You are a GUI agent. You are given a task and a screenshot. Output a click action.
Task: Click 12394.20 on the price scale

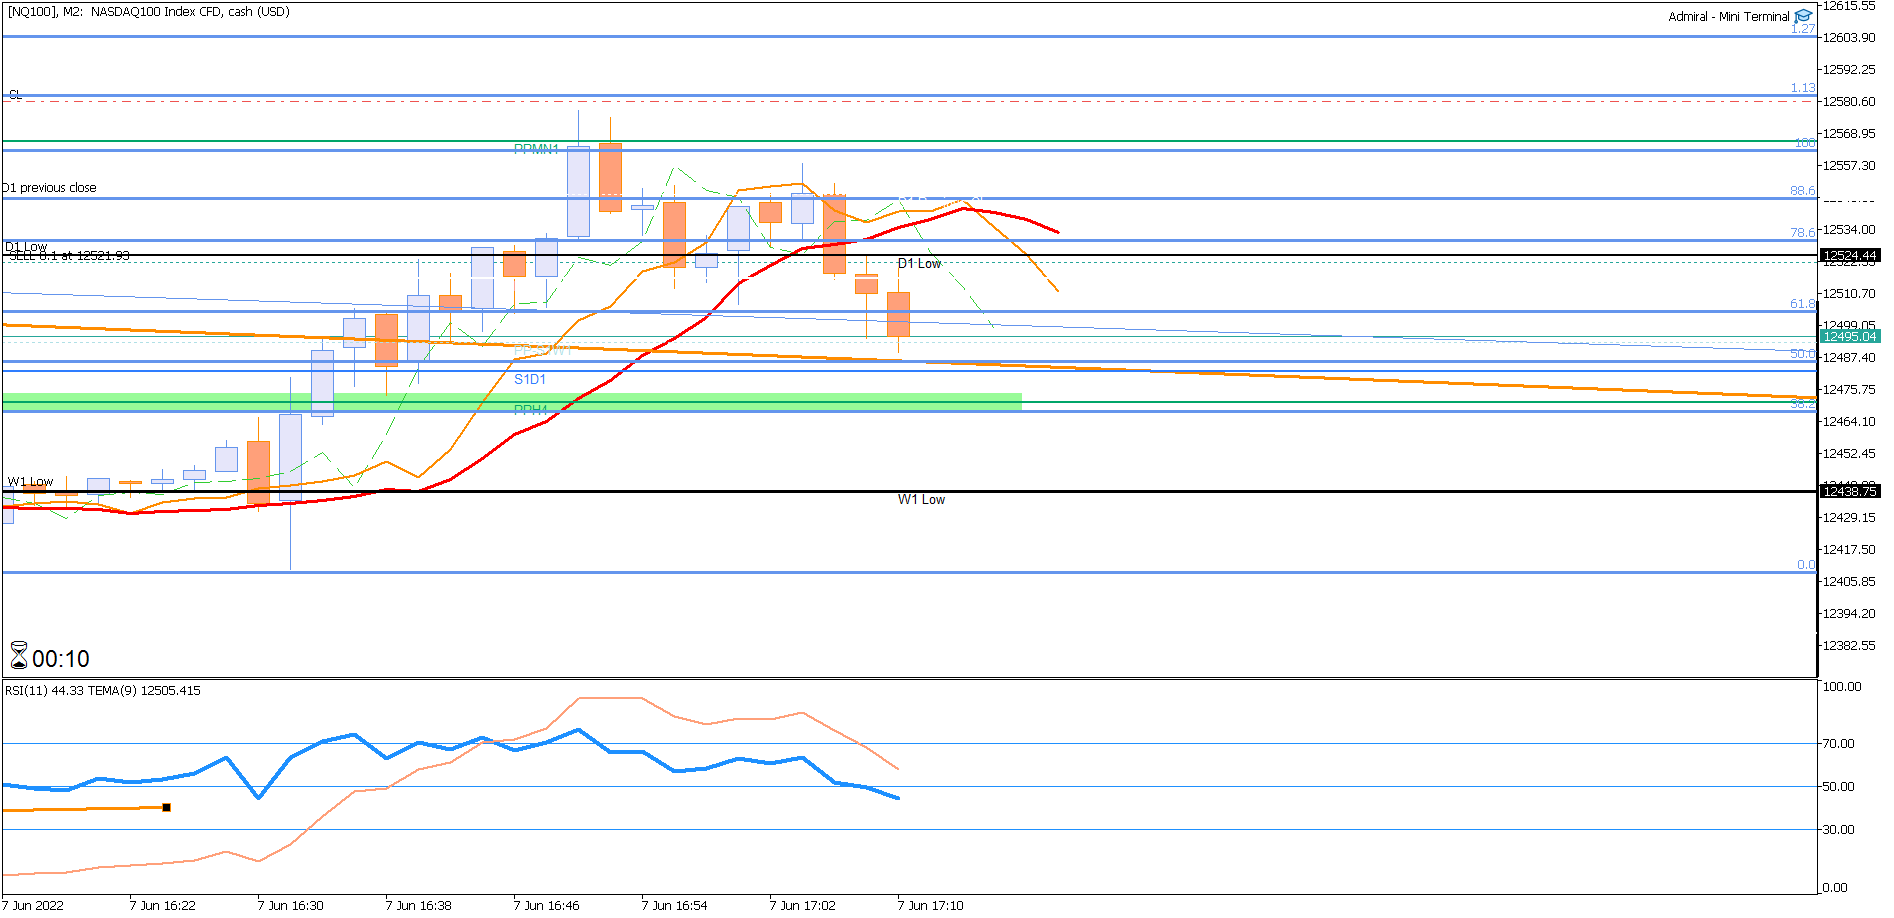[x=1849, y=614]
